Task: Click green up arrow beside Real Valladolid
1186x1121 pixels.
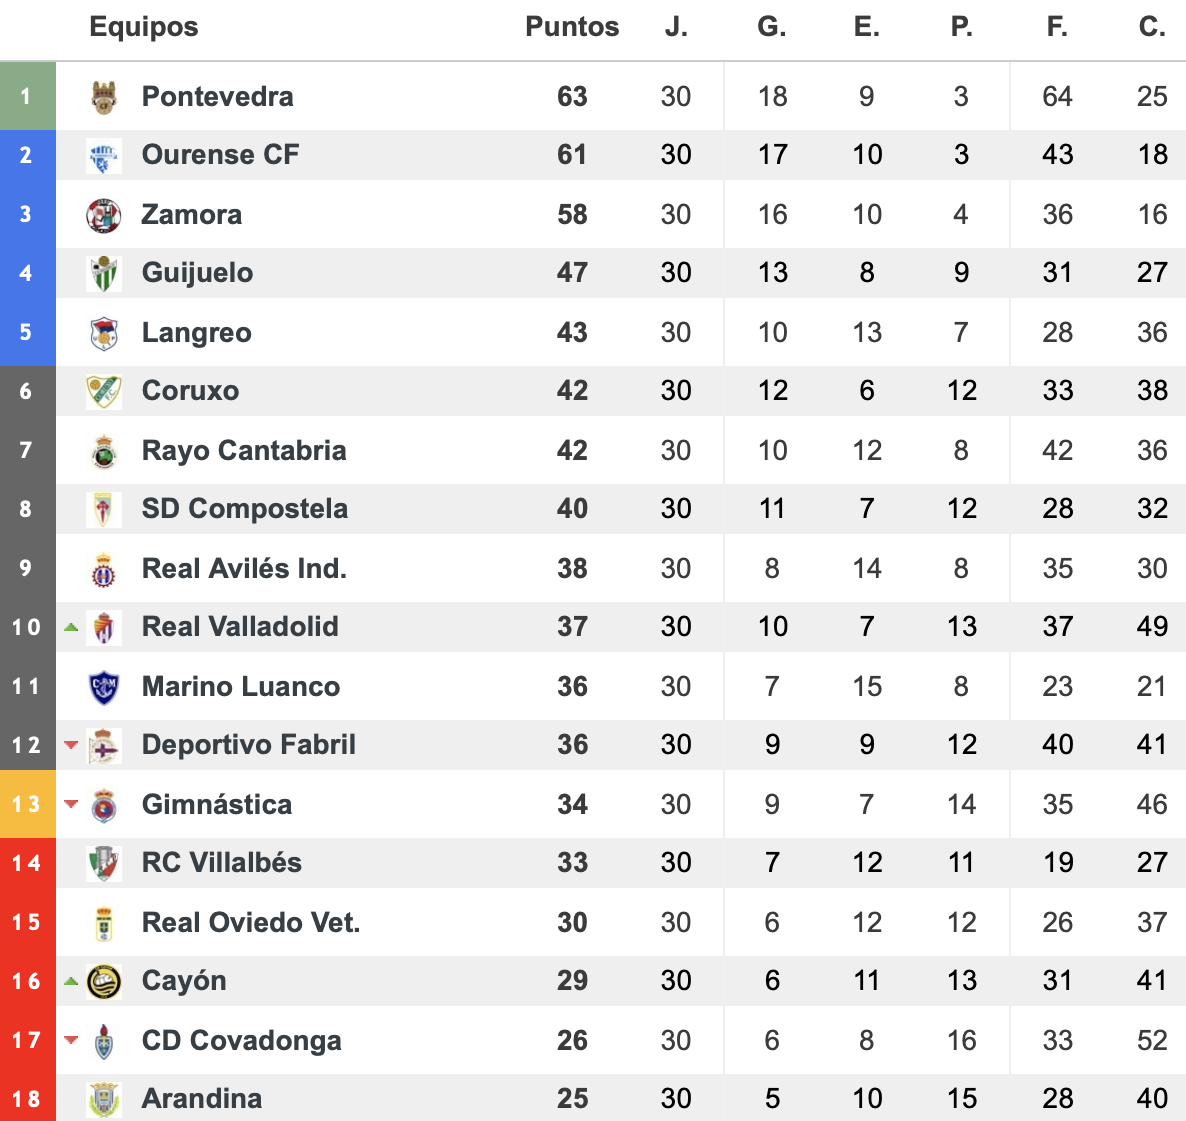Action: point(71,627)
